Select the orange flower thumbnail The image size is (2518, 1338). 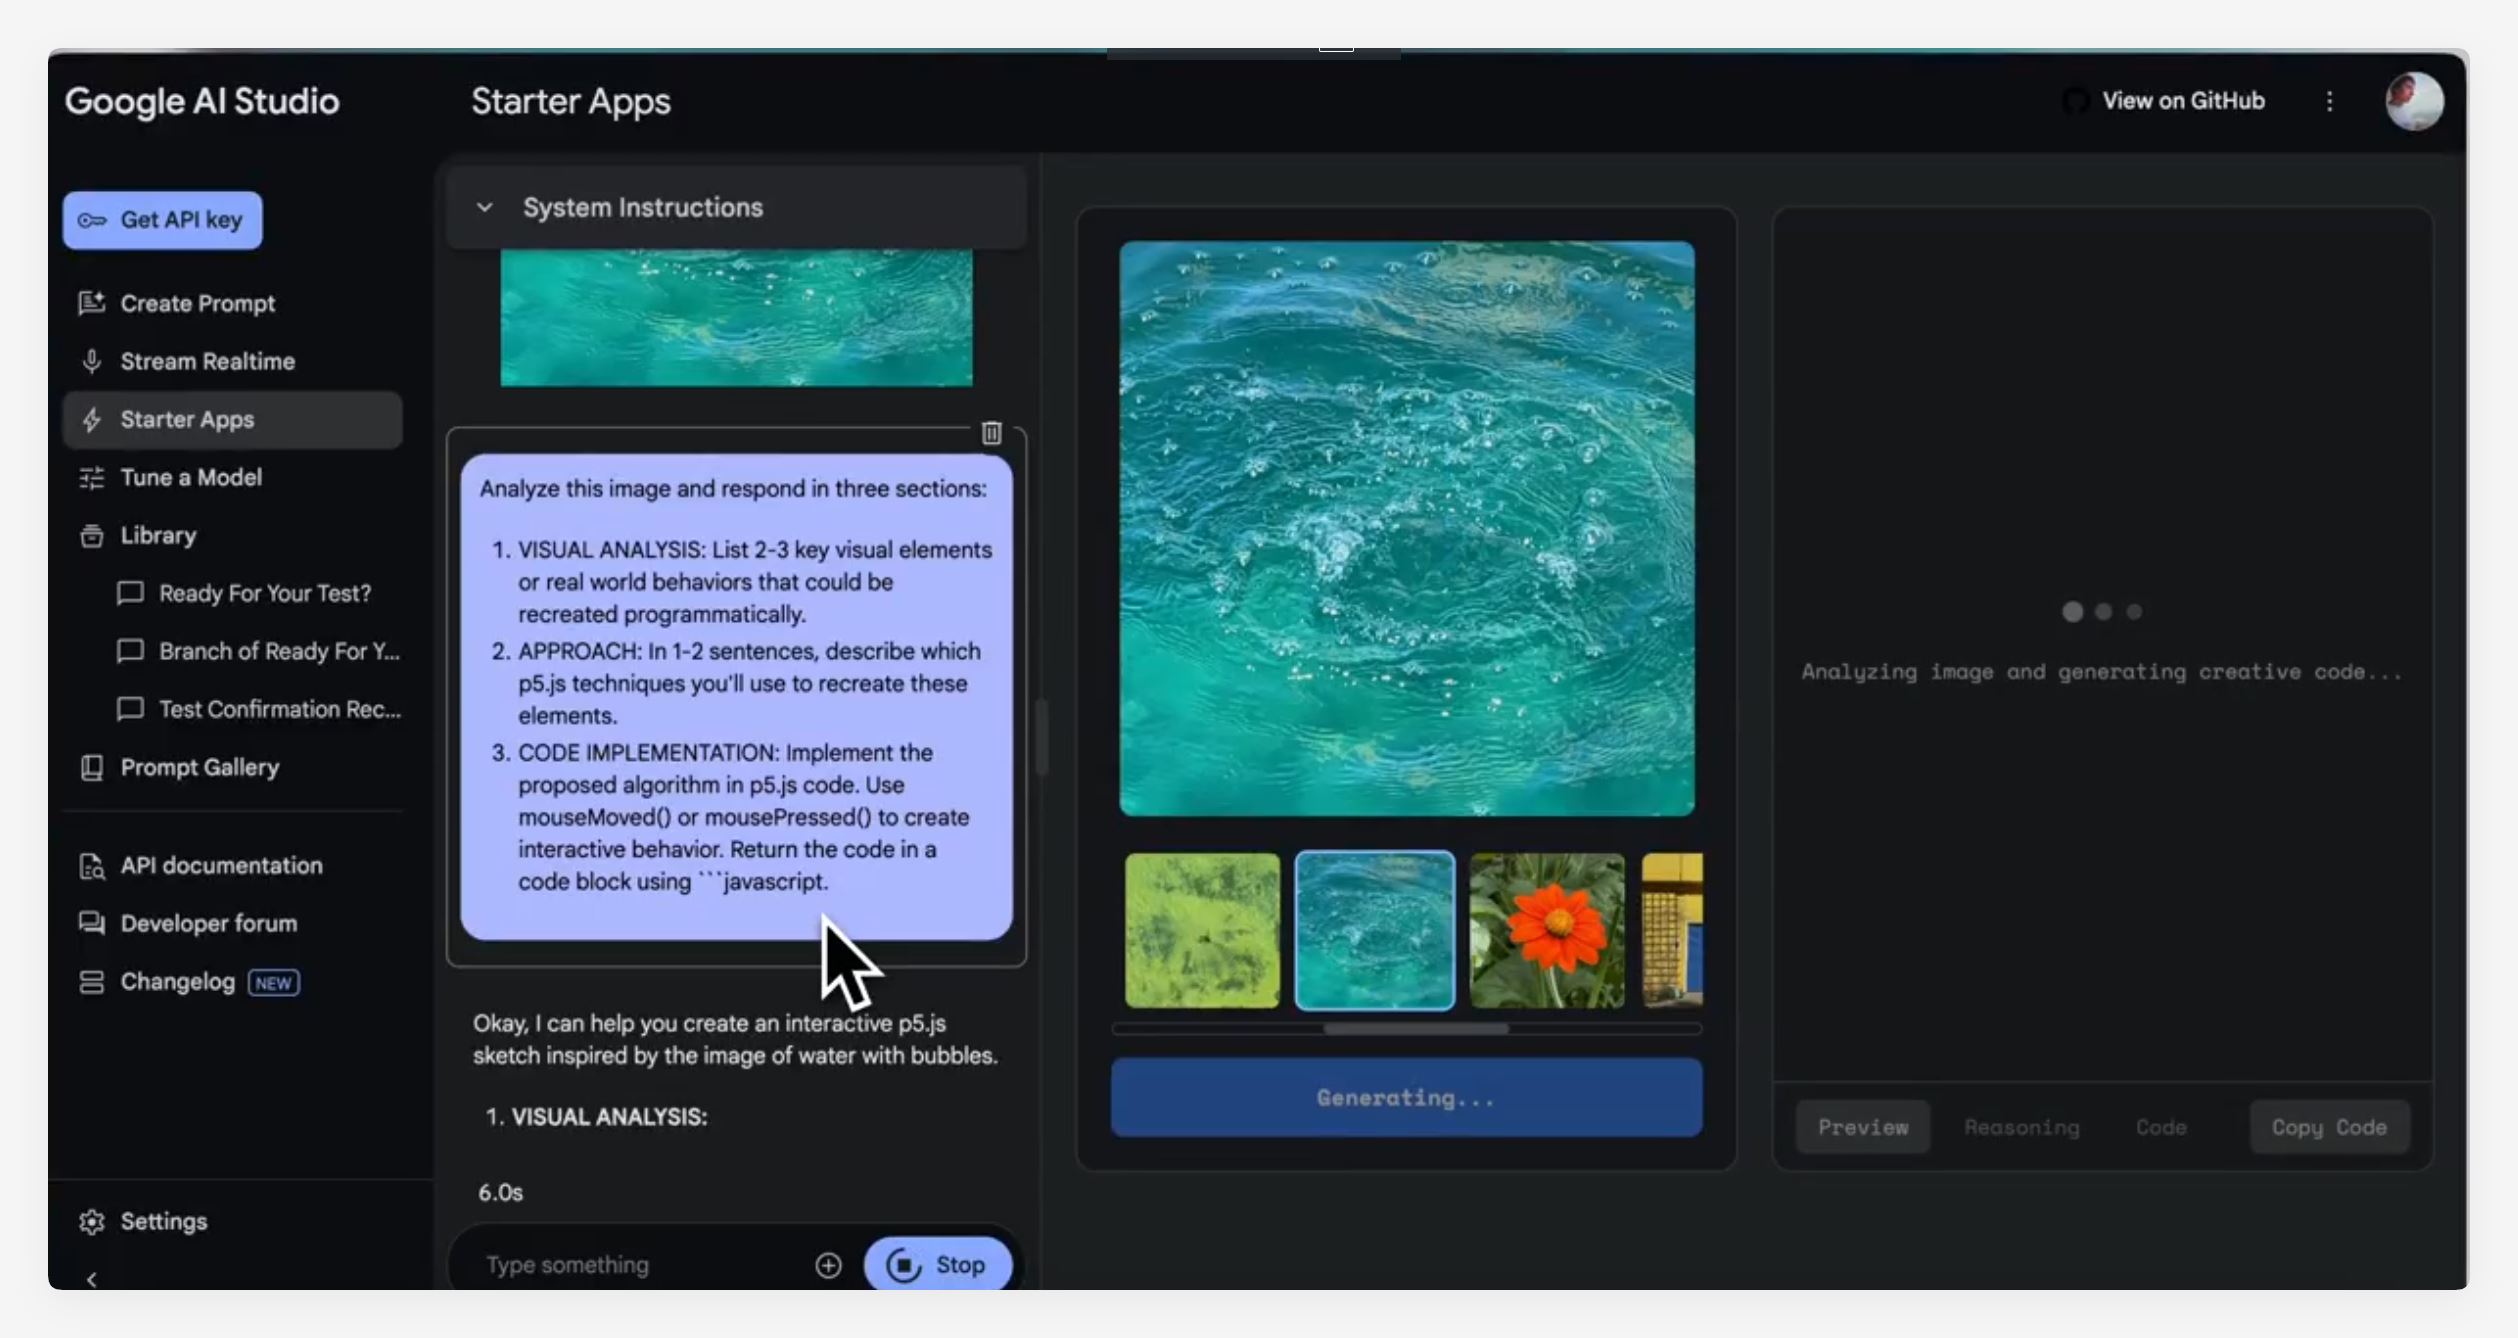[1546, 930]
